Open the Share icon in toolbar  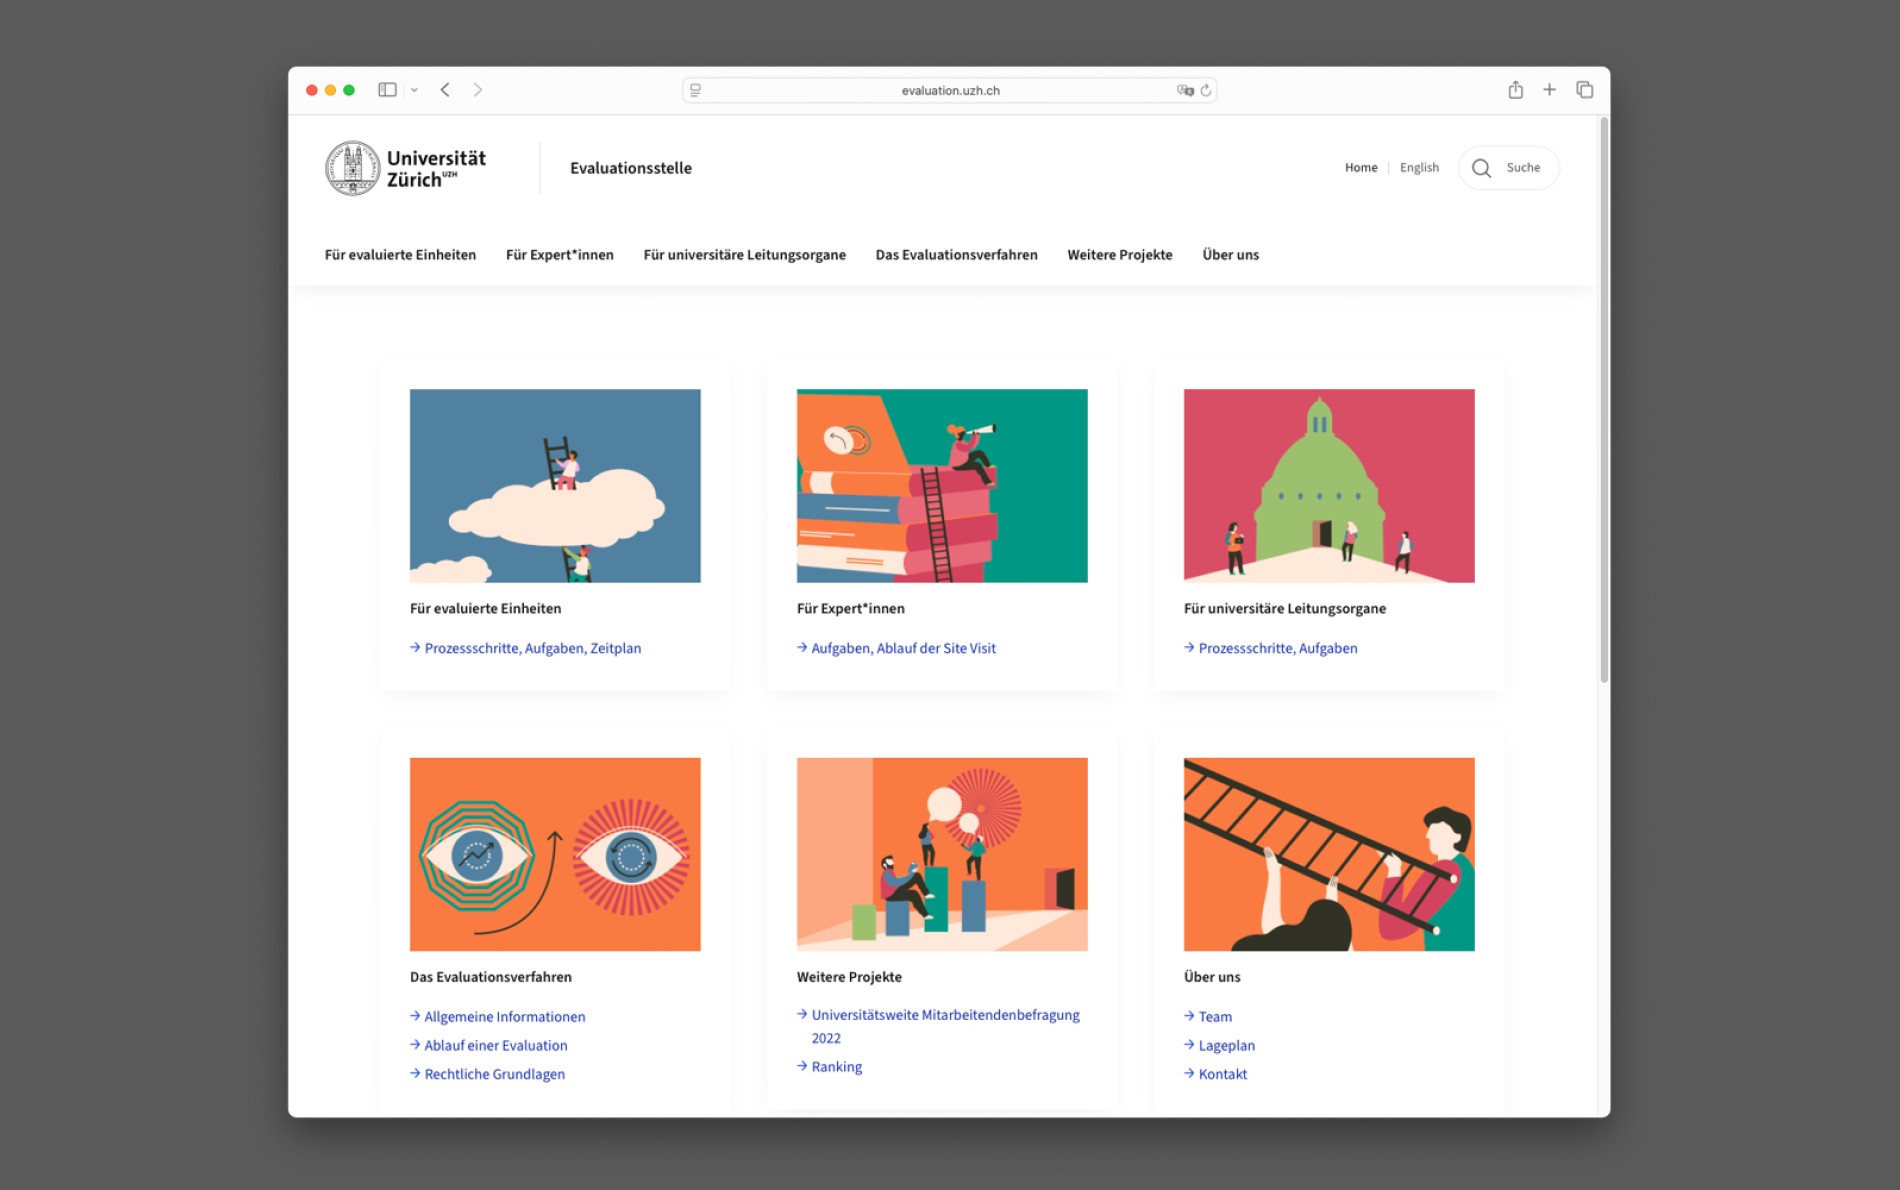pos(1515,90)
